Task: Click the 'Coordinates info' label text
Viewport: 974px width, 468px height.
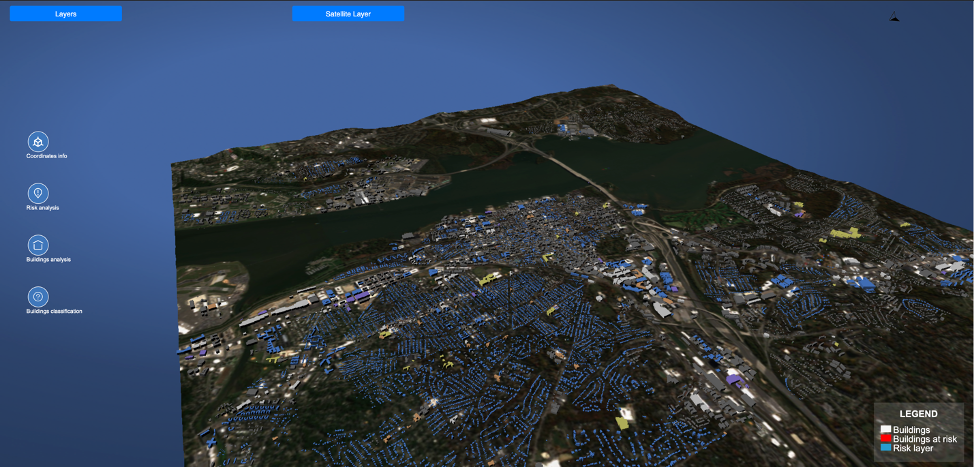Action: coord(47,156)
